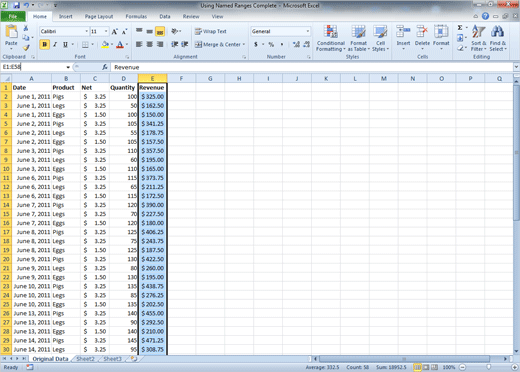This screenshot has height=372, width=520.
Task: Open the General number format dropdown
Action: pos(307,31)
